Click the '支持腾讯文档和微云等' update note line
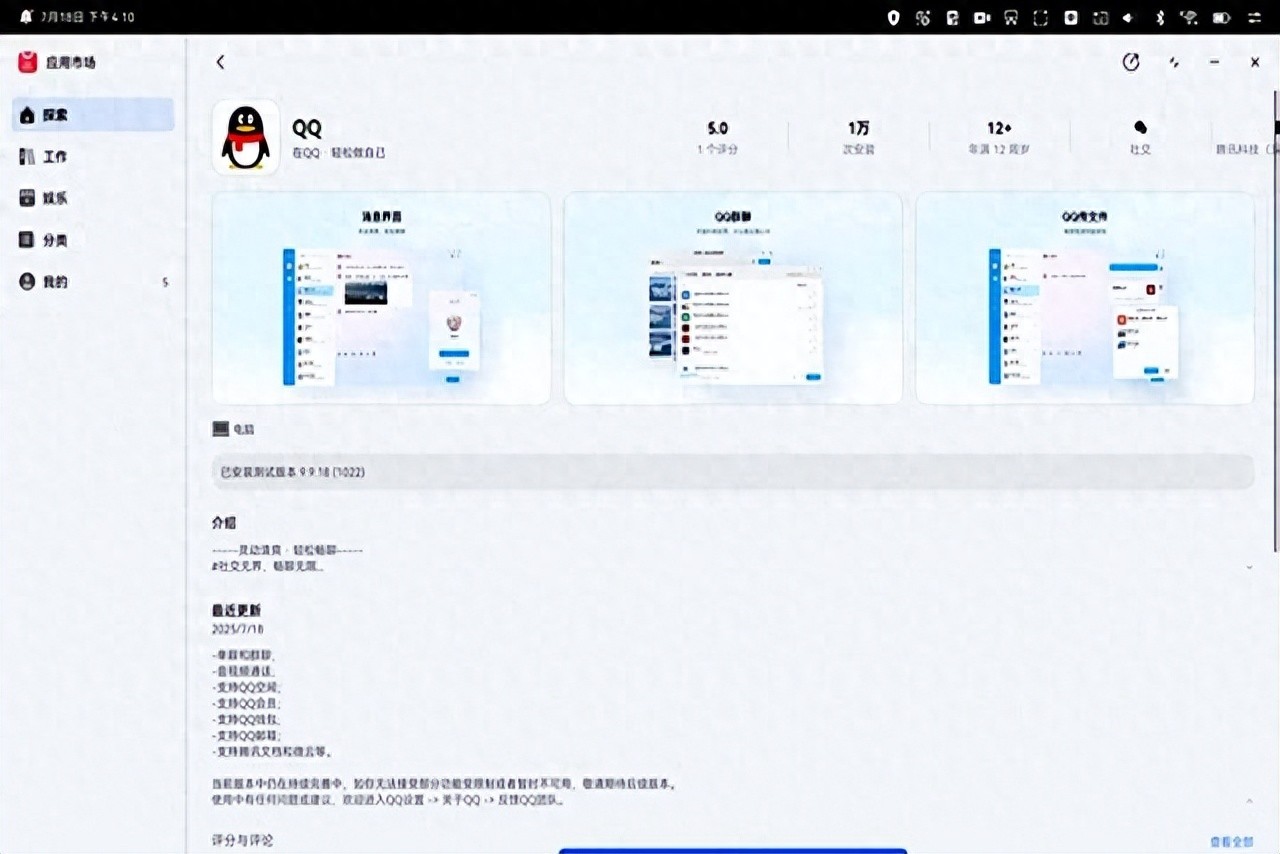 [x=273, y=751]
